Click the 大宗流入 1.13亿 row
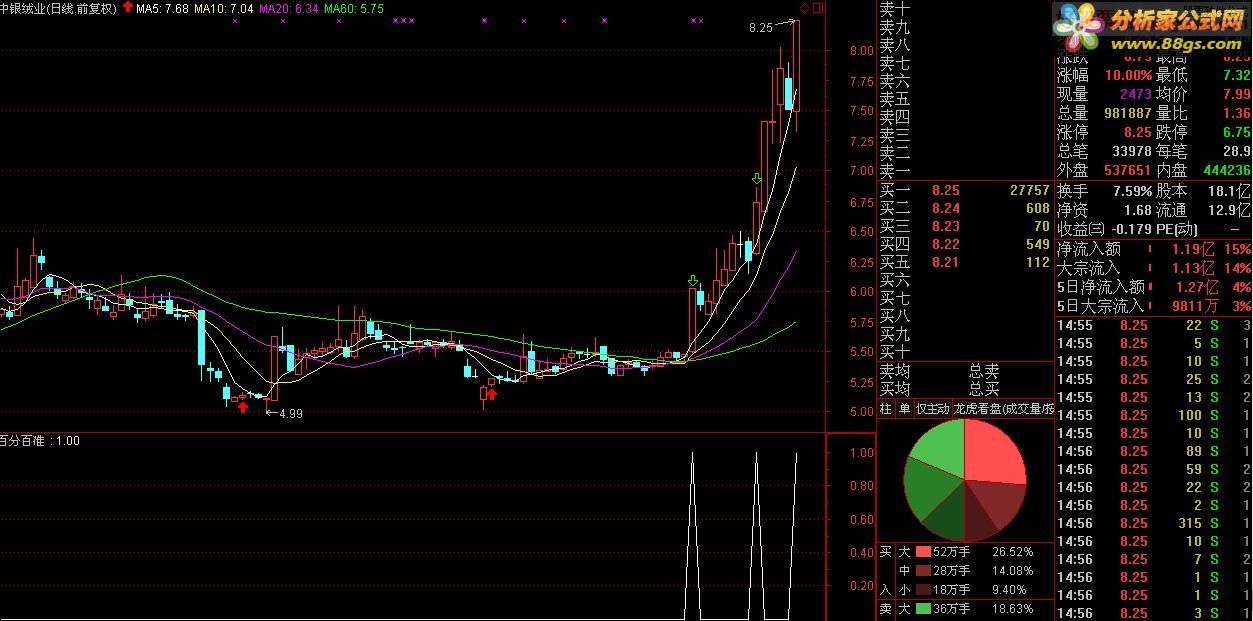Viewport: 1253px width, 621px height. [x=1154, y=268]
